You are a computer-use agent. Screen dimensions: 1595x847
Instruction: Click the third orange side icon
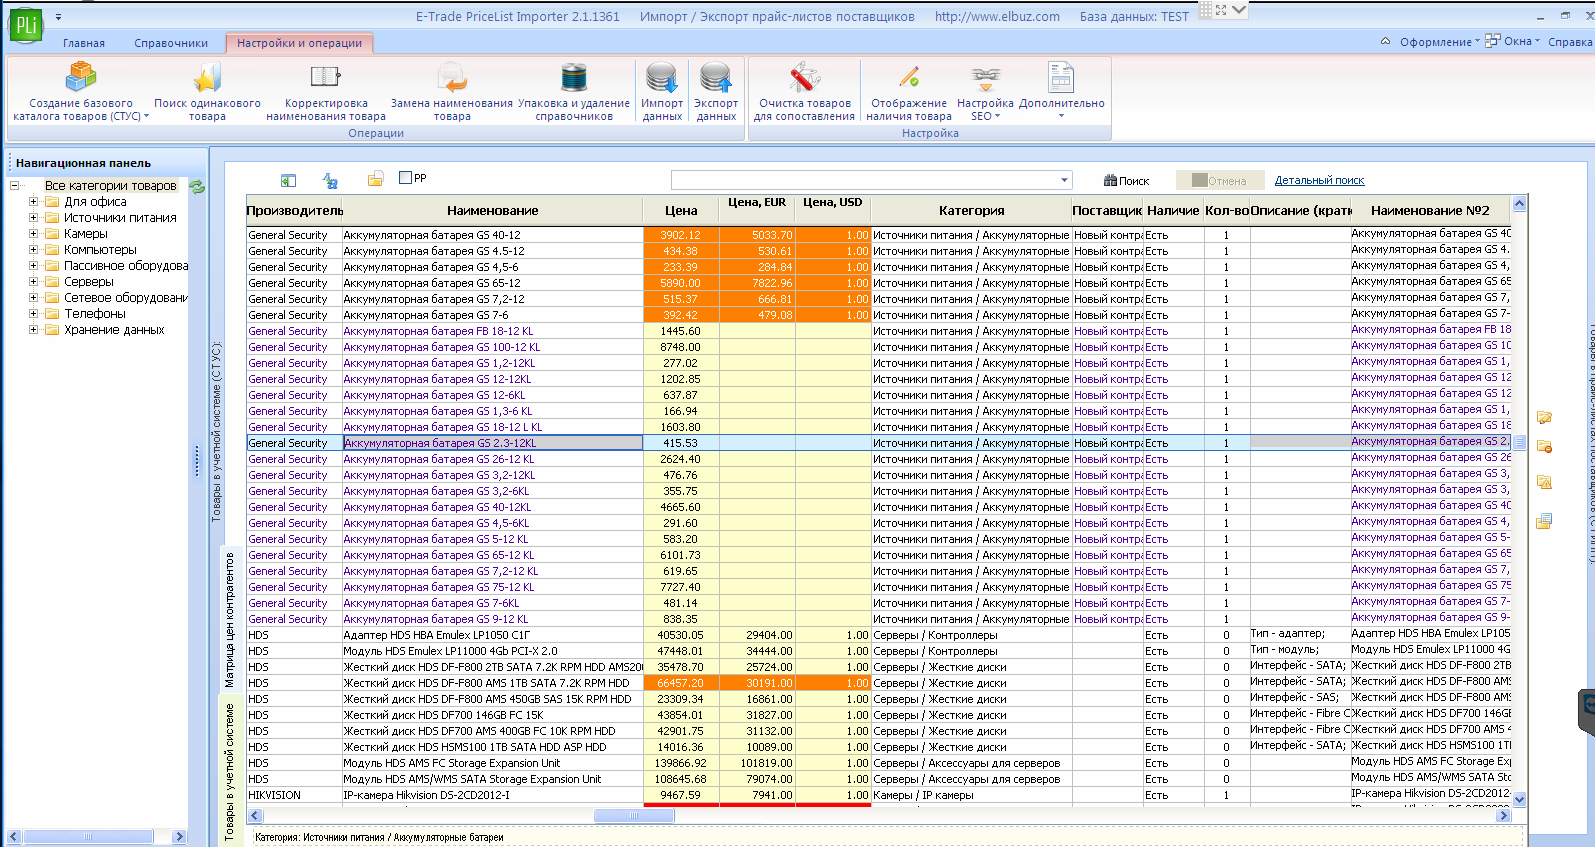(x=1544, y=482)
